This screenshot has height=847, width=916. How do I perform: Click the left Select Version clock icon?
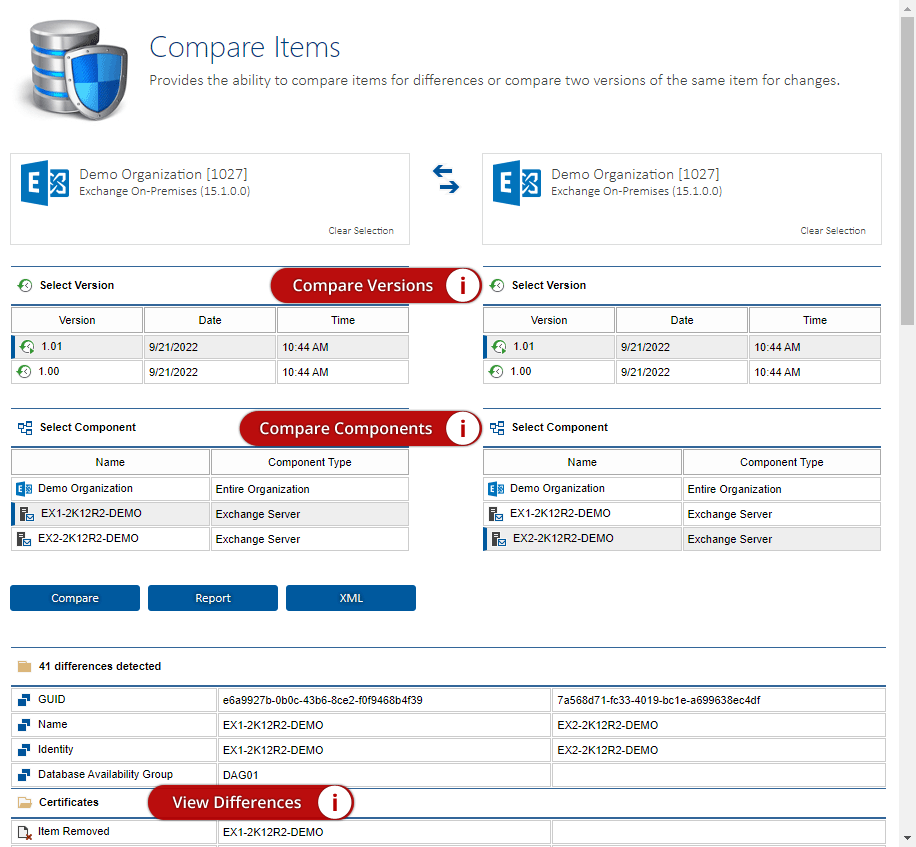point(25,286)
